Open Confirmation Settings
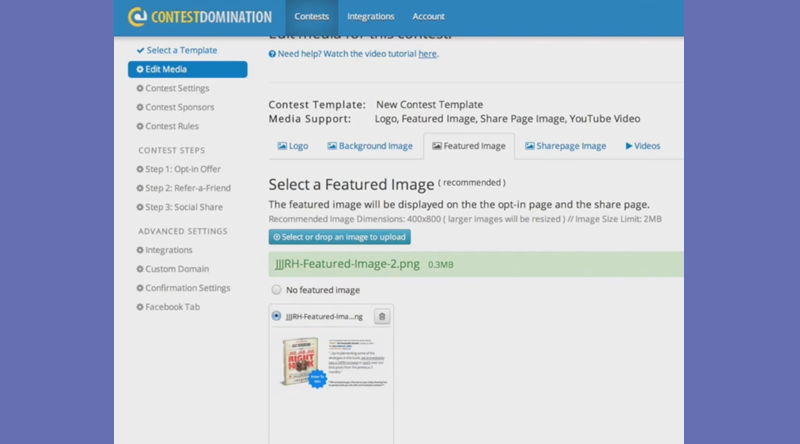 (x=188, y=288)
